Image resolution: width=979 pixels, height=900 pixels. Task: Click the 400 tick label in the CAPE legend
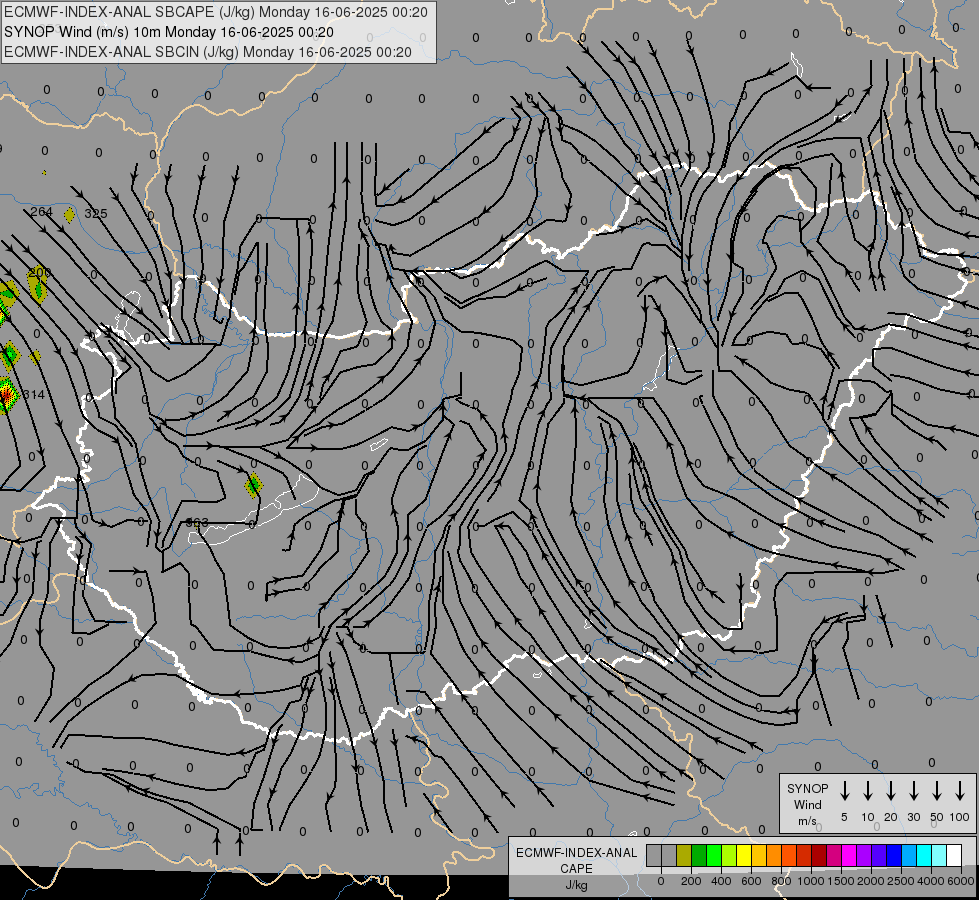[x=721, y=881]
